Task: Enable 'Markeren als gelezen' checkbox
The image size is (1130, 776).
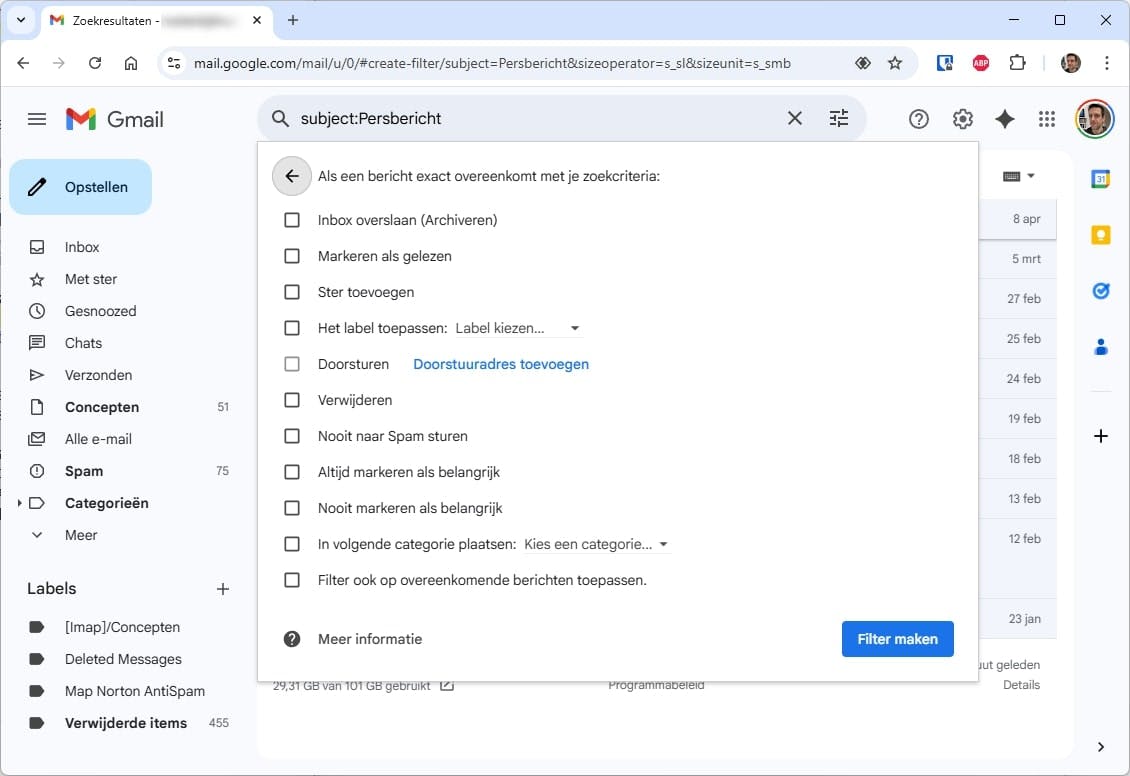Action: [x=292, y=256]
